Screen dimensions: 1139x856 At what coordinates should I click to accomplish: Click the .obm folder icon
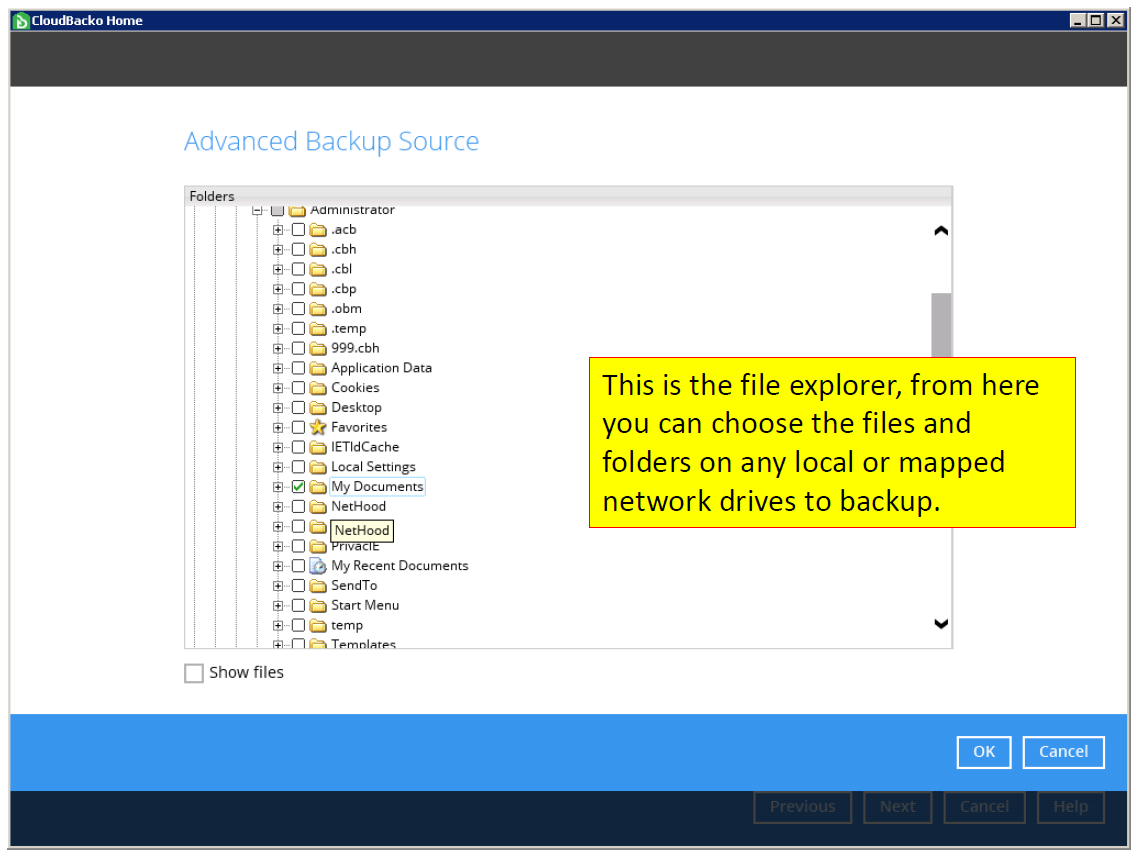click(318, 309)
